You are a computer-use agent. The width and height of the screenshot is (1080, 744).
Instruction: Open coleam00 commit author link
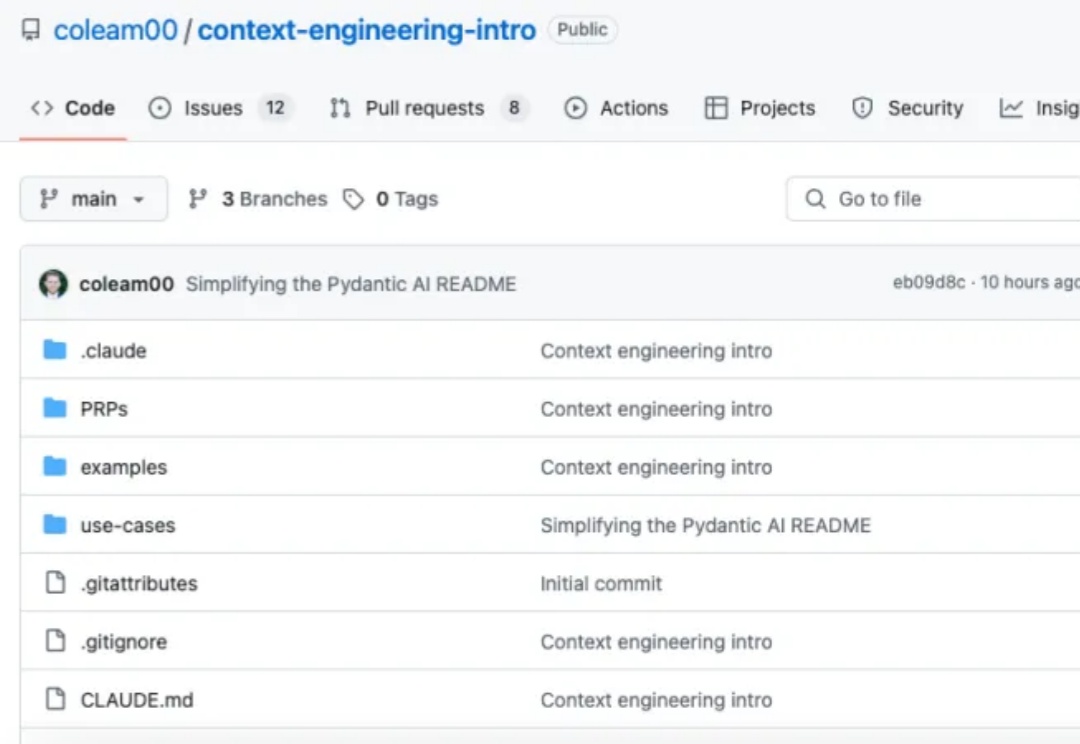click(x=126, y=284)
